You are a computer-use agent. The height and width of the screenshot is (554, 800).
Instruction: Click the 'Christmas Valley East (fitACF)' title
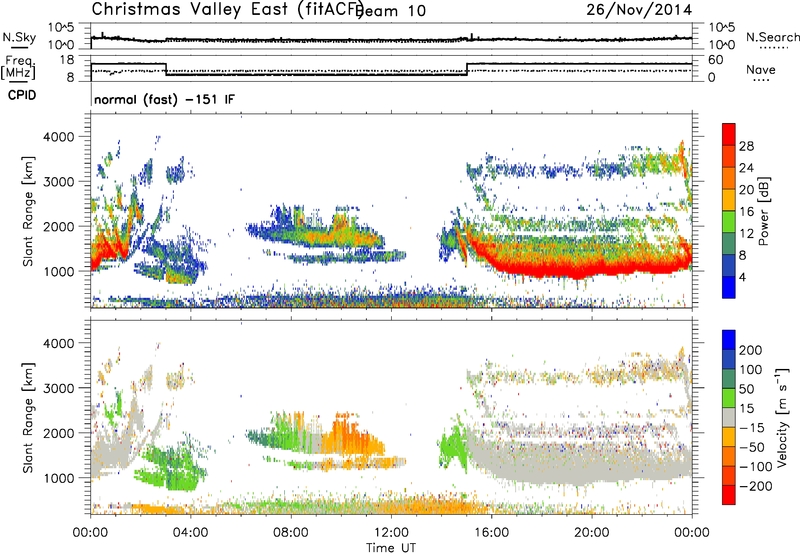tap(228, 10)
